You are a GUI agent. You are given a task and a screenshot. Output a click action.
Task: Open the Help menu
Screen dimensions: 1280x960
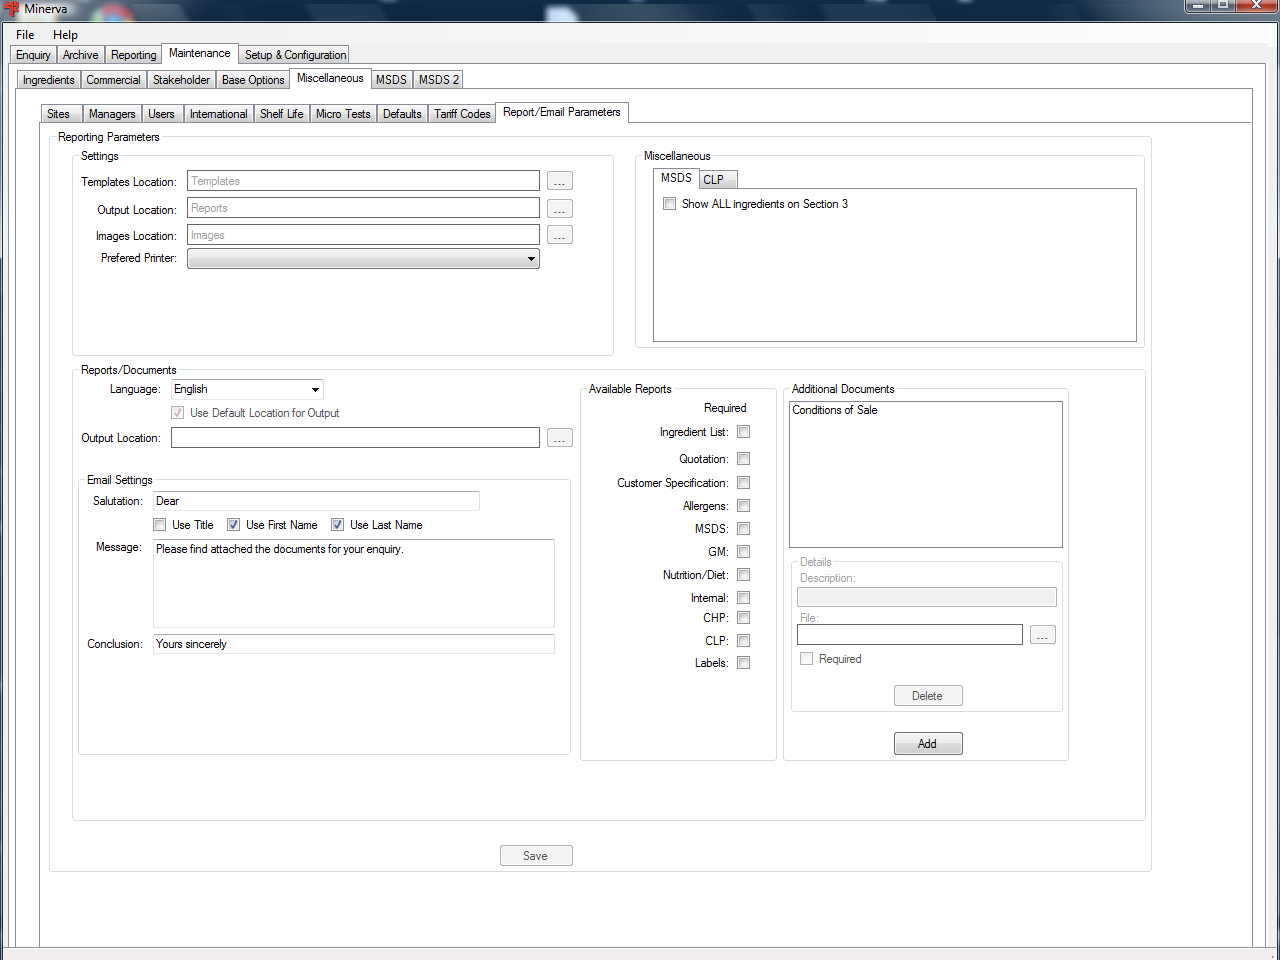[65, 35]
